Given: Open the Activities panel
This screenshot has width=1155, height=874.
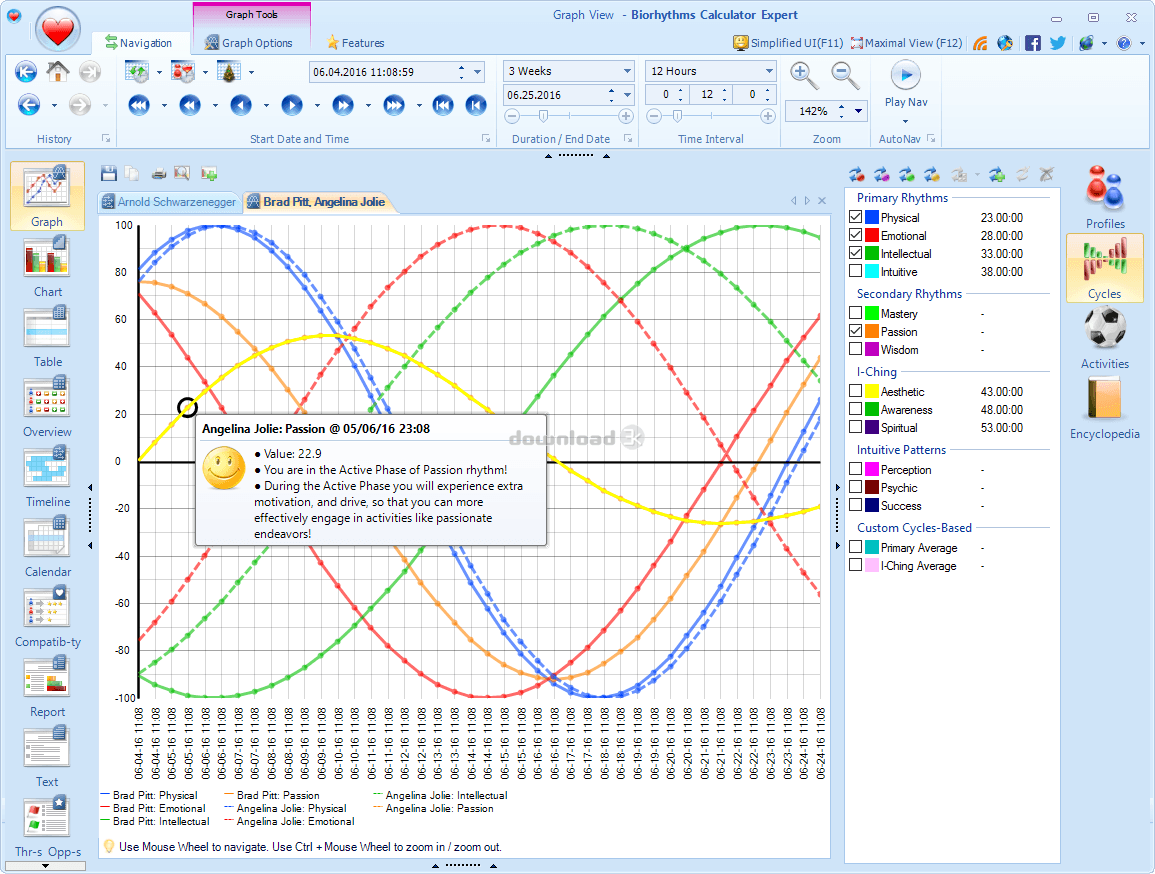Looking at the screenshot, I should tap(1105, 338).
